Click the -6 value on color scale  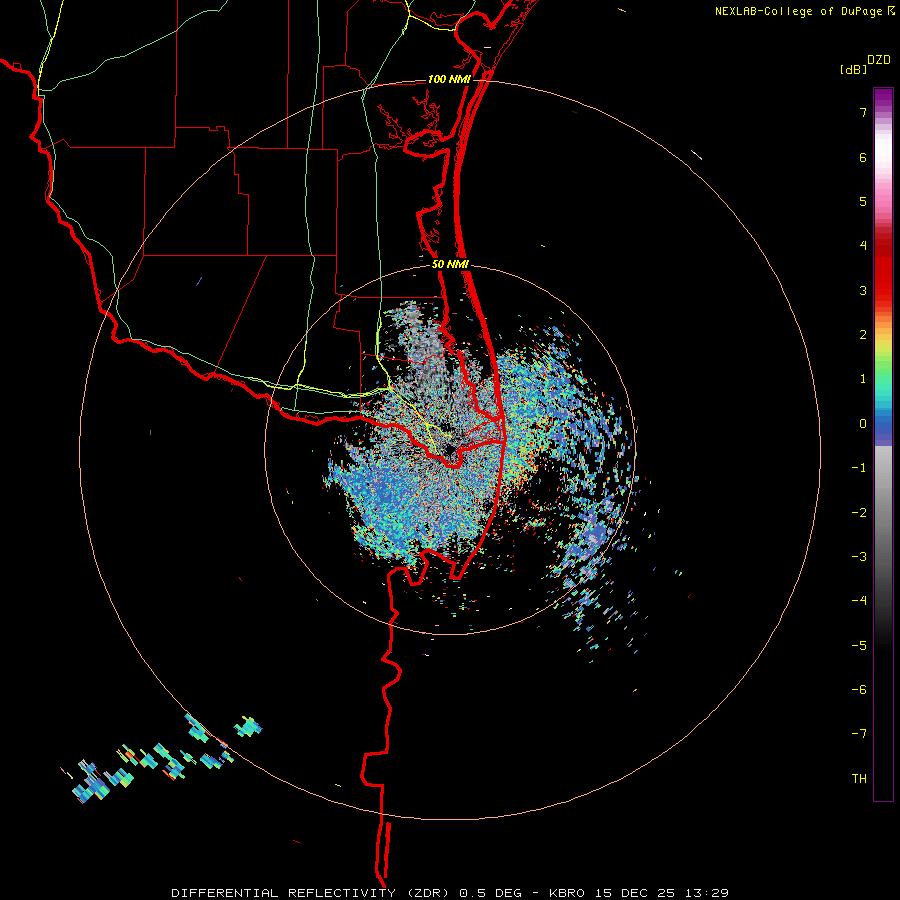click(859, 690)
